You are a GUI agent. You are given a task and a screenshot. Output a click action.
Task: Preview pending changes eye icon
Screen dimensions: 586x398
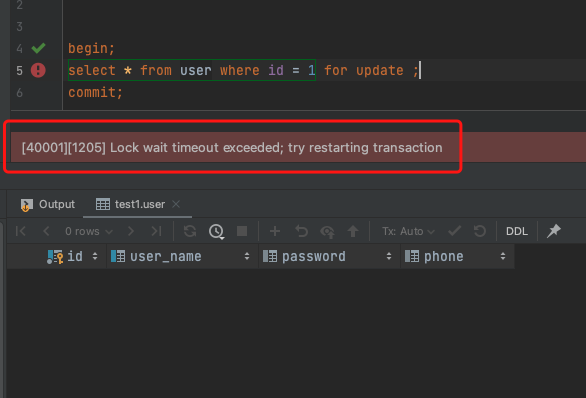pyautogui.click(x=327, y=232)
